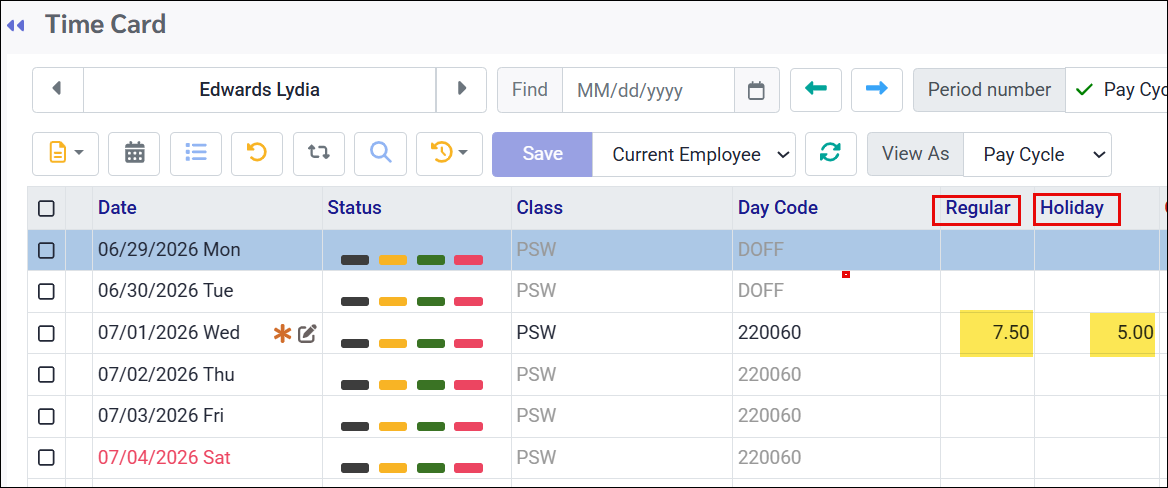Click the Time Card page title
1168x488 pixels.
tap(105, 25)
